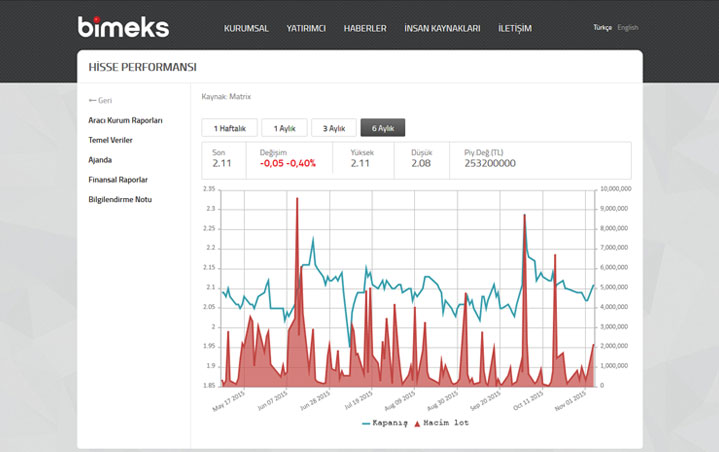Open Aracı Kurum Raporları

pyautogui.click(x=125, y=120)
